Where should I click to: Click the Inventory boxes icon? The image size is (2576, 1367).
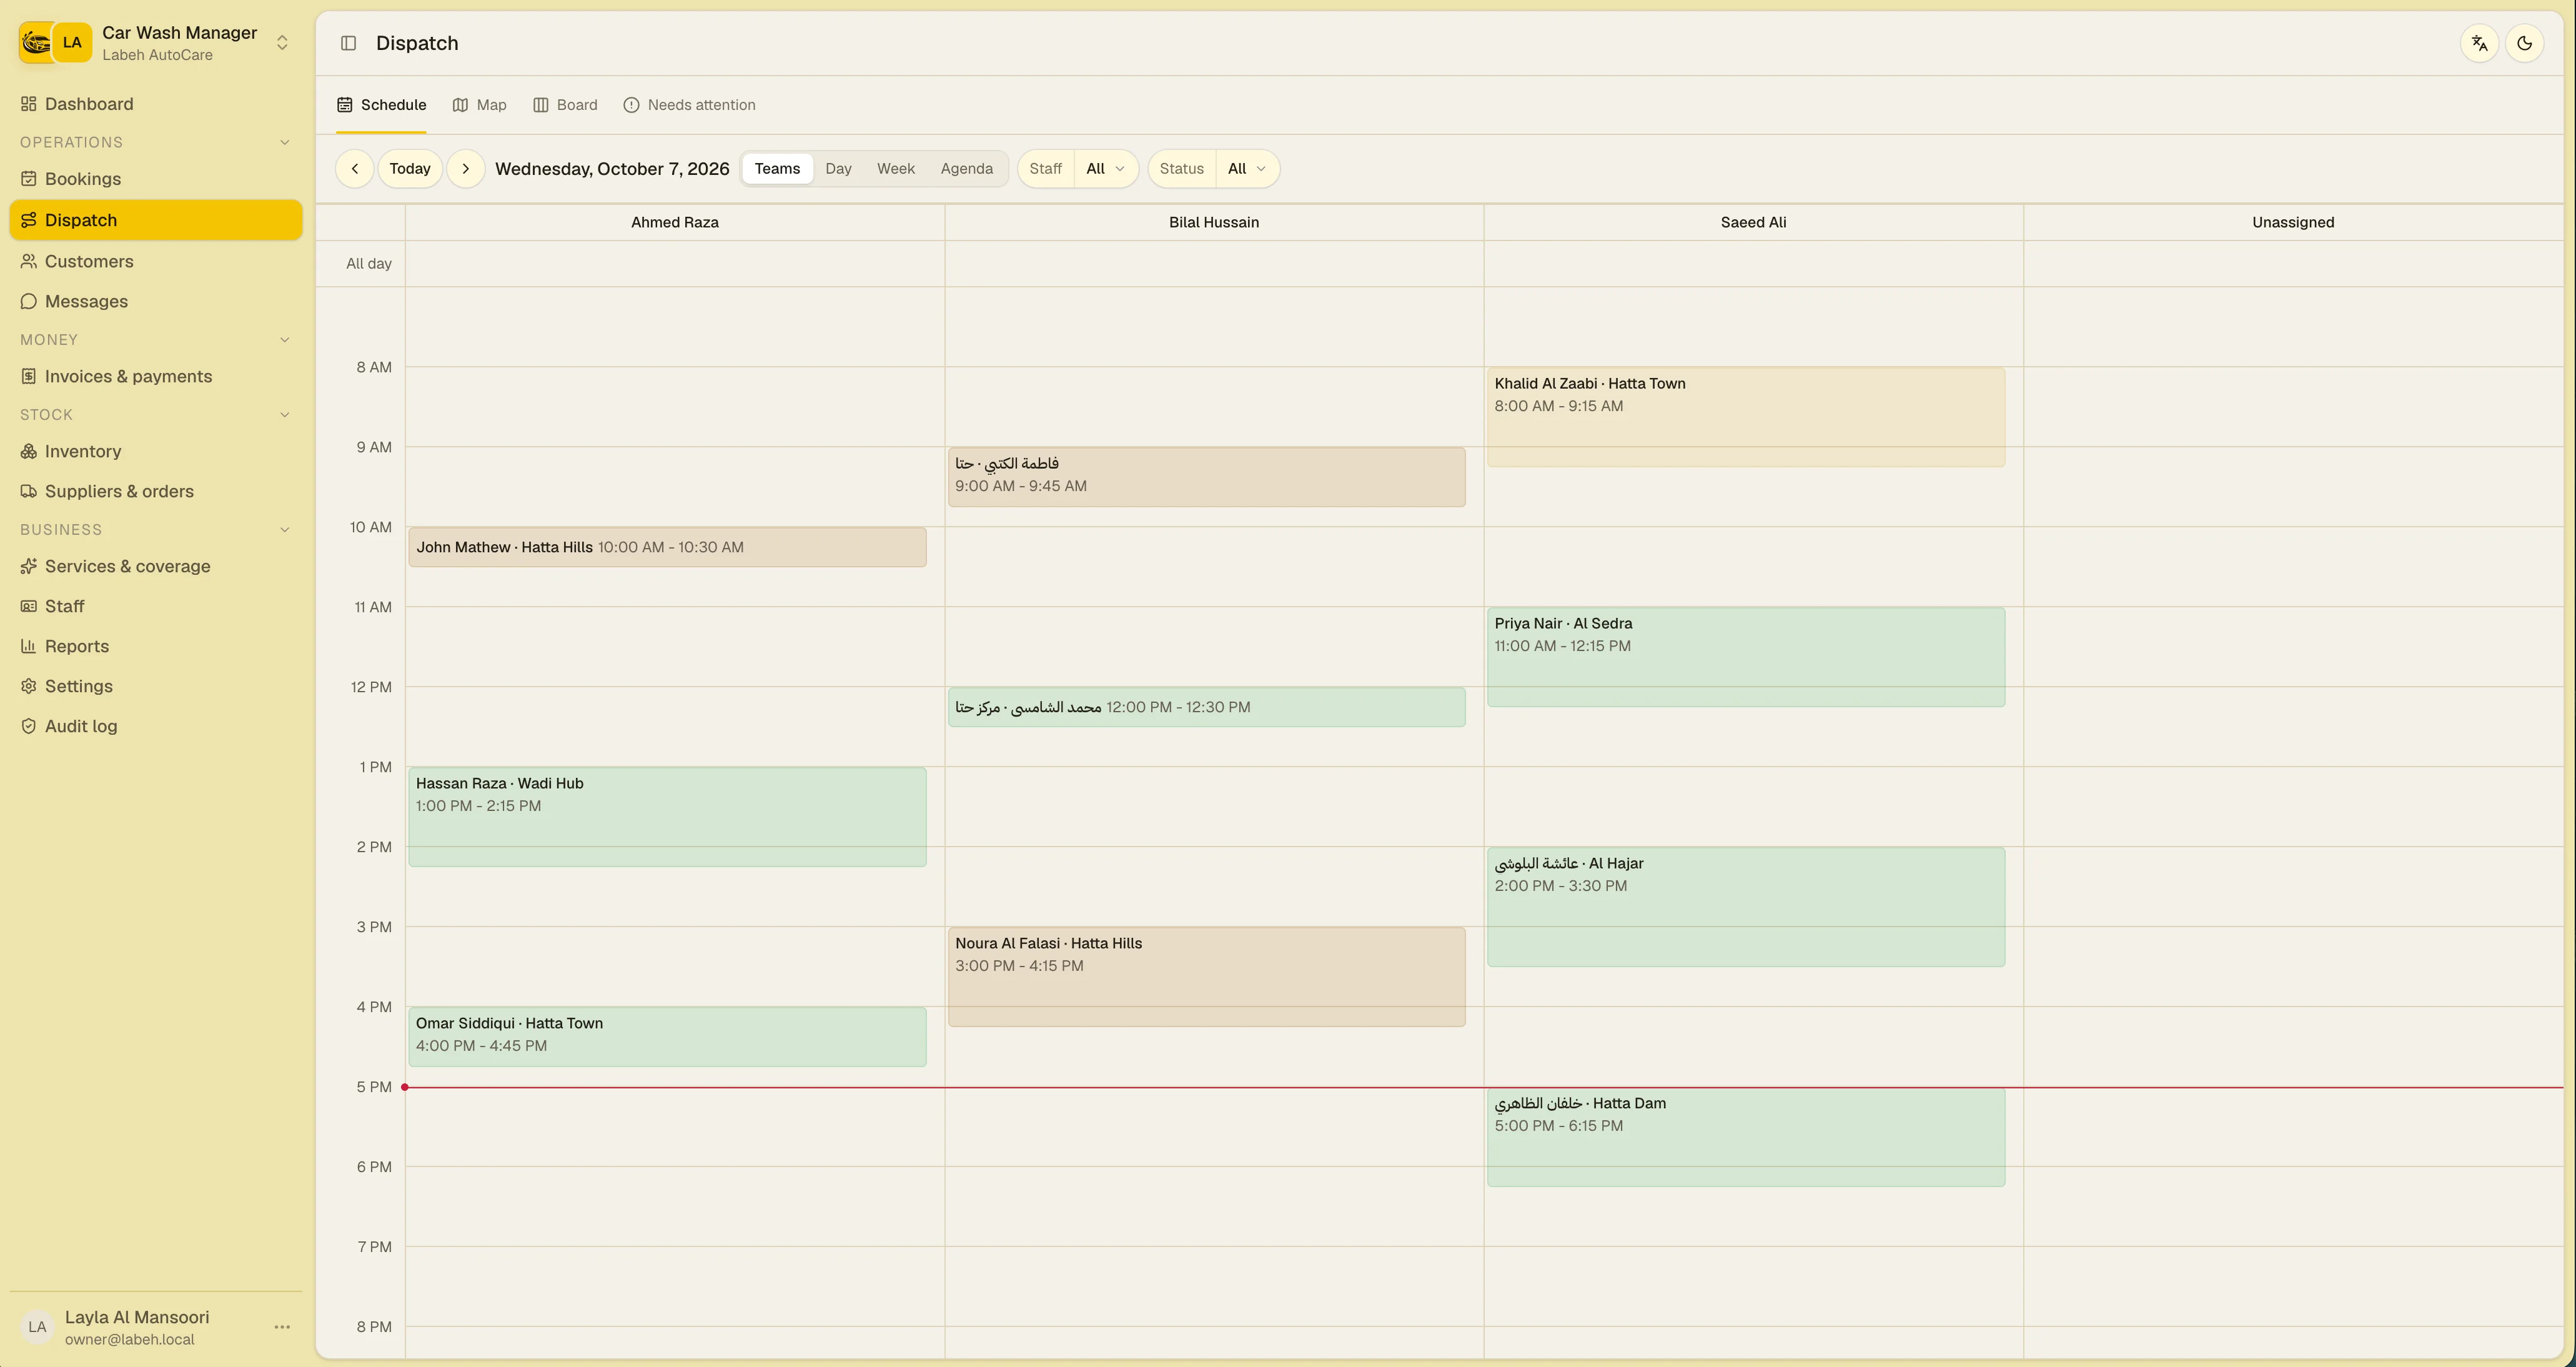(x=29, y=451)
